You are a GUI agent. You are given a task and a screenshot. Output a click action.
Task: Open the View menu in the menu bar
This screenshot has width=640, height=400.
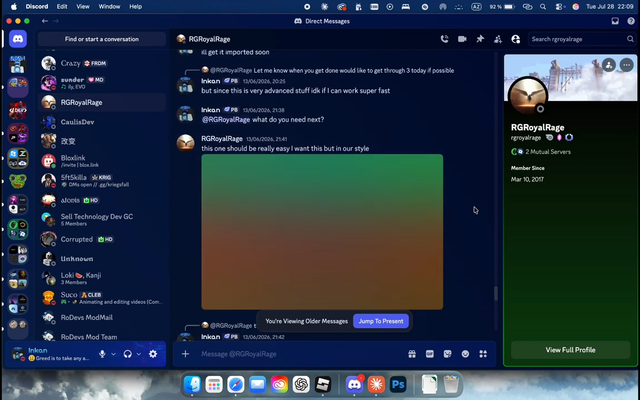[x=83, y=7]
